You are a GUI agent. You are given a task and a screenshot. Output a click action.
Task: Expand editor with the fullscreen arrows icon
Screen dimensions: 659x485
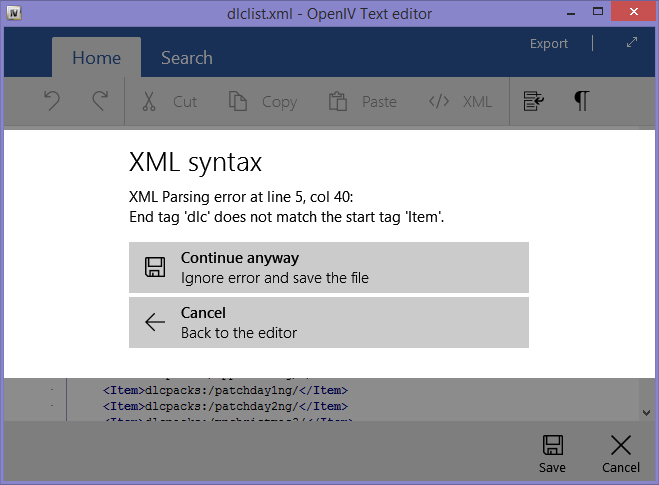coord(631,43)
